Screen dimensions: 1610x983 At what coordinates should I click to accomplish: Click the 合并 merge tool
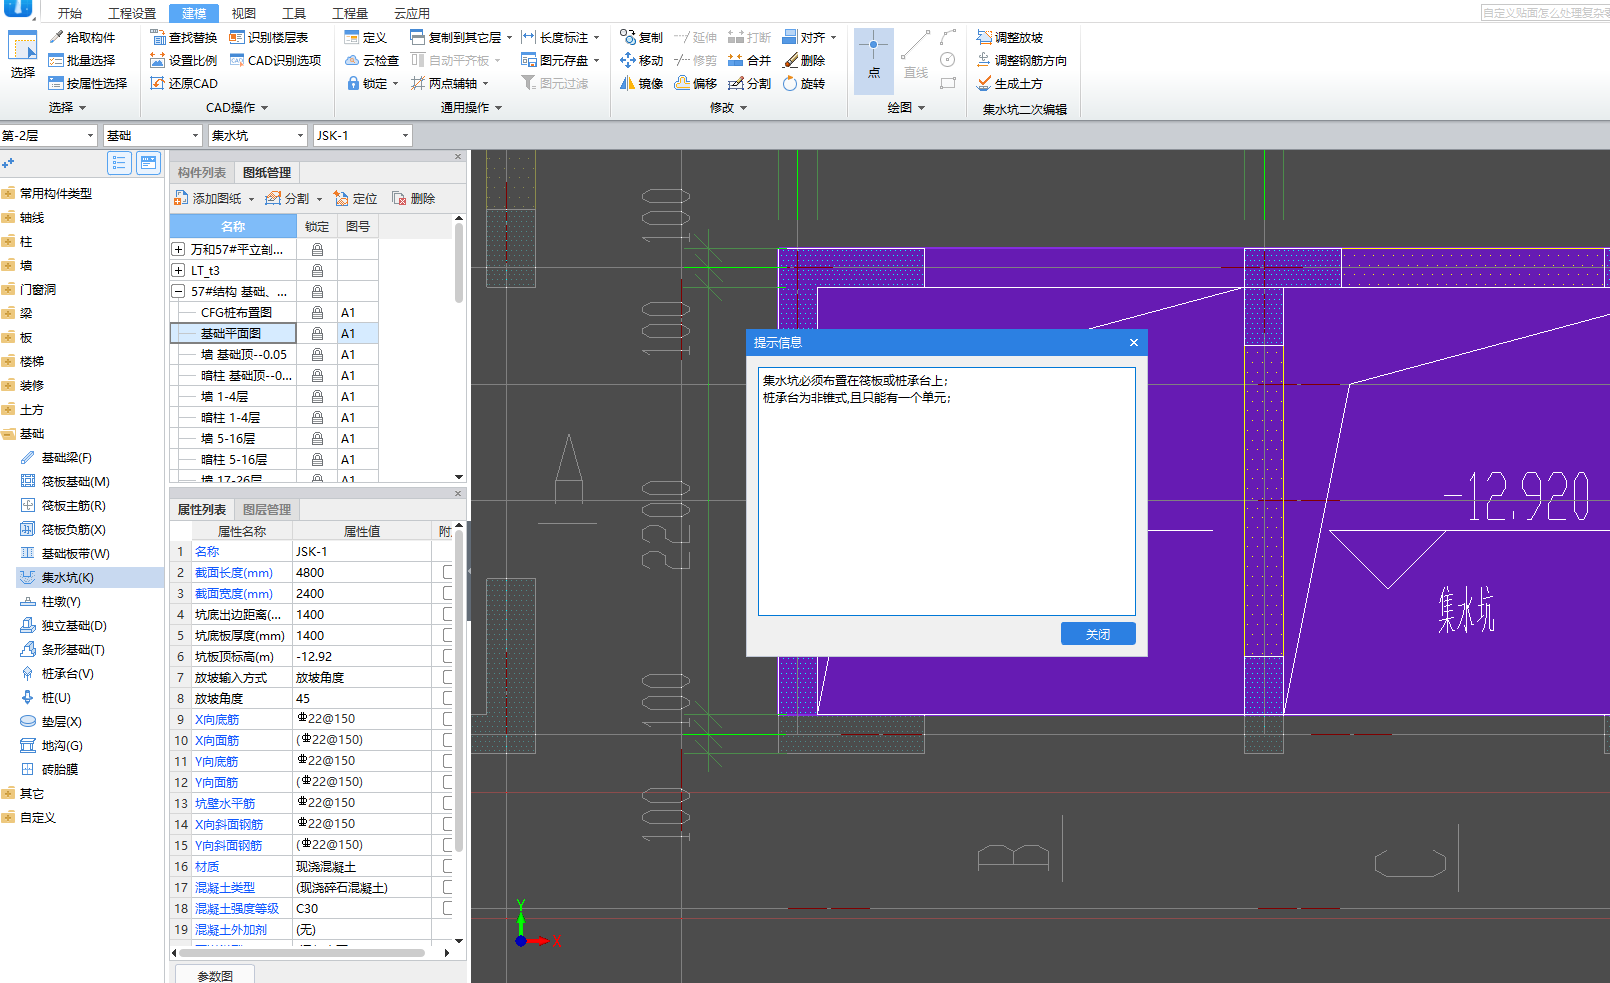coord(749,60)
